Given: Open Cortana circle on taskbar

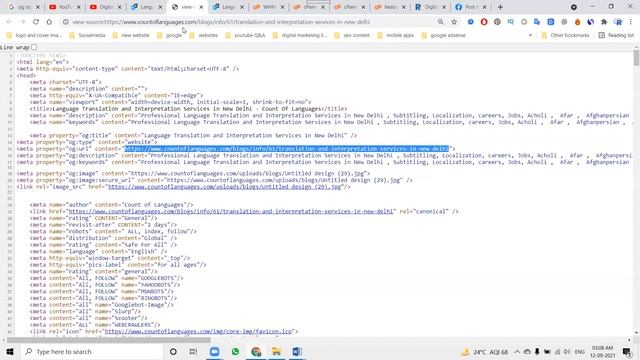Looking at the screenshot, I should point(173,351).
